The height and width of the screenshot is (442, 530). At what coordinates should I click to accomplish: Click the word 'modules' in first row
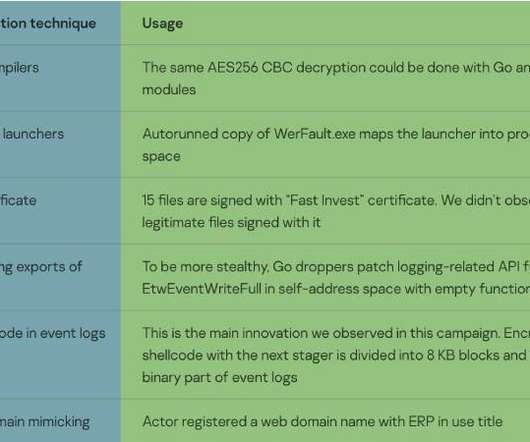(x=169, y=90)
